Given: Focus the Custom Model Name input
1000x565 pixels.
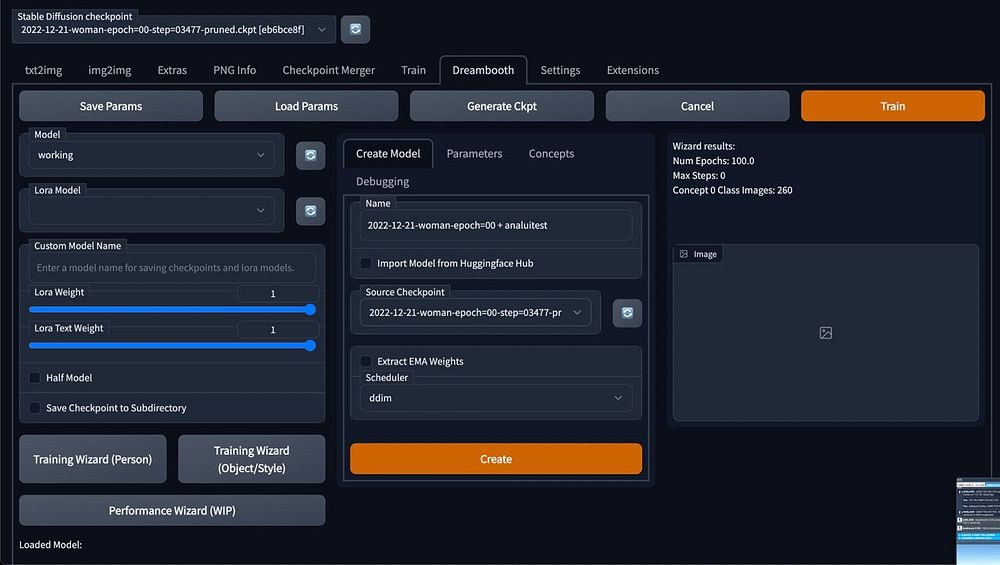Looking at the screenshot, I should pos(172,268).
